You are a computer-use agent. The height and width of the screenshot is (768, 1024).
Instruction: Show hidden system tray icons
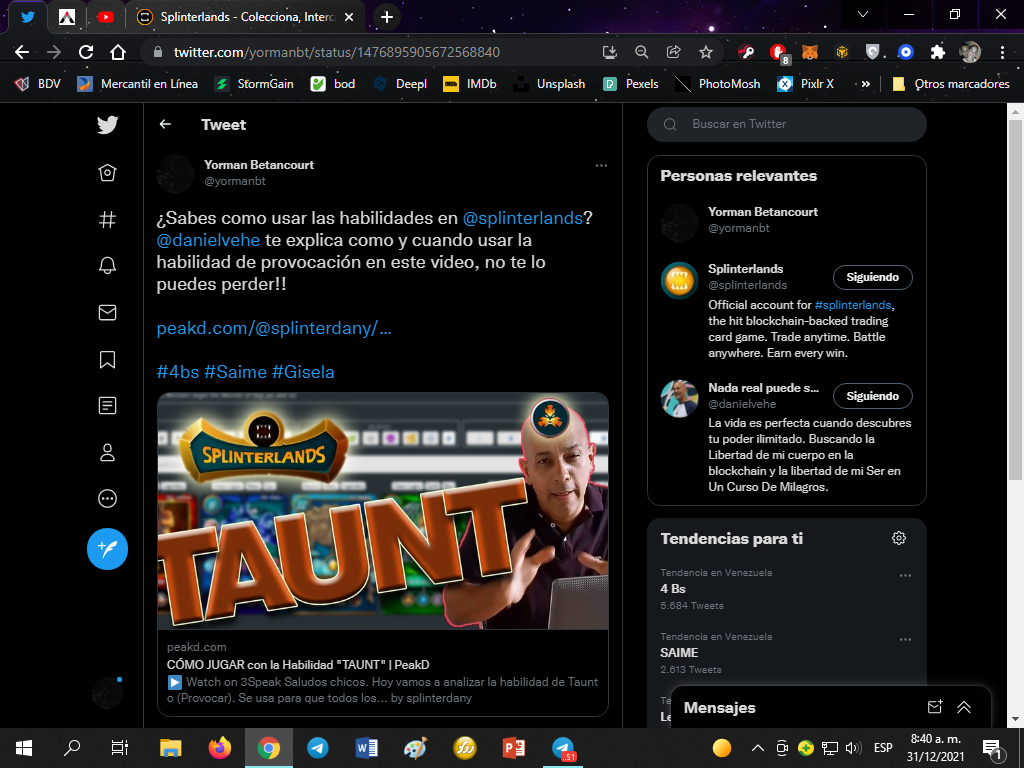click(758, 748)
